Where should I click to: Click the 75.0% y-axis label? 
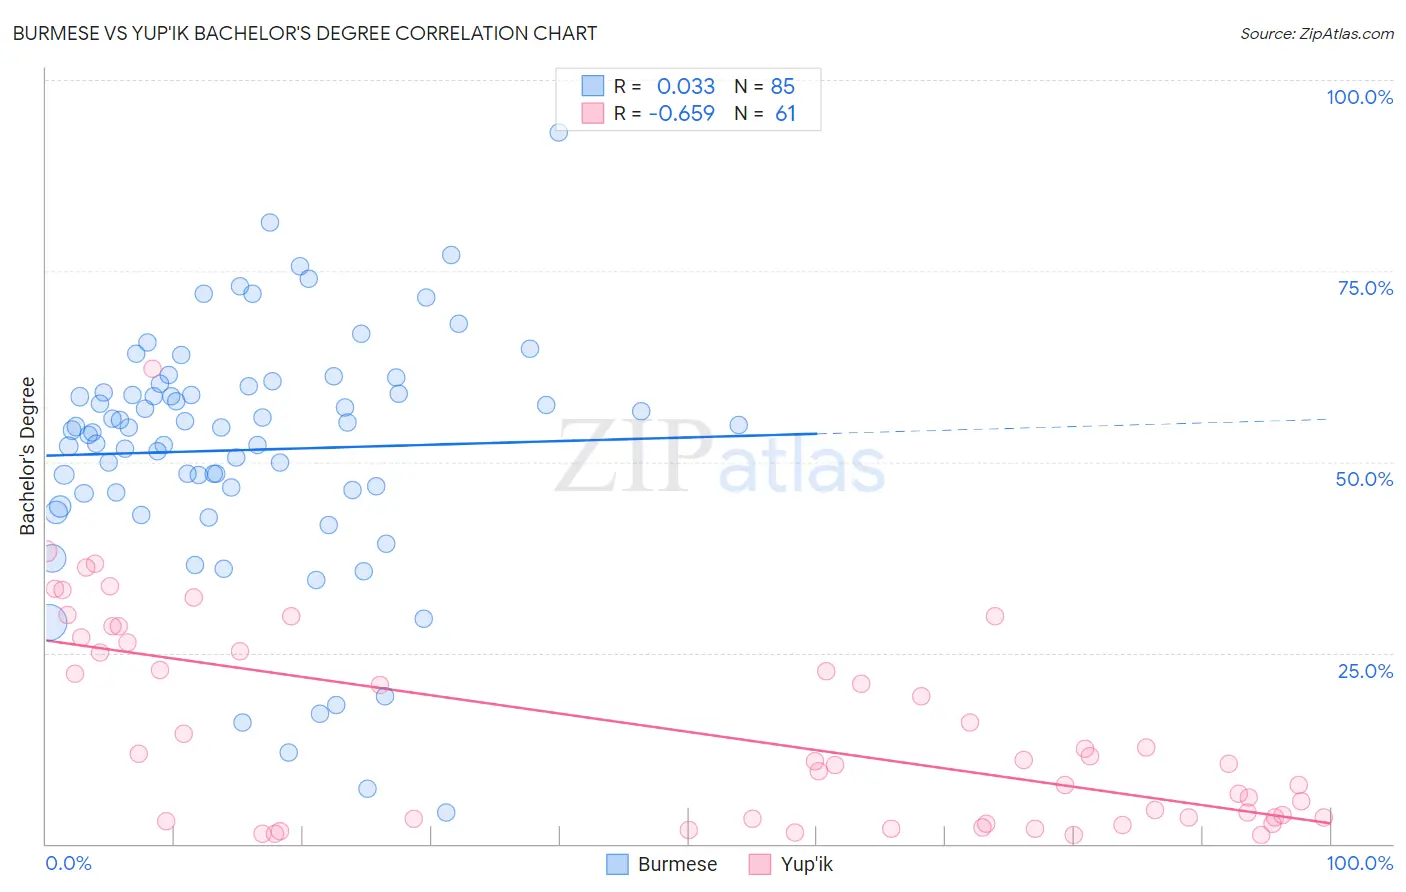(x=1365, y=288)
